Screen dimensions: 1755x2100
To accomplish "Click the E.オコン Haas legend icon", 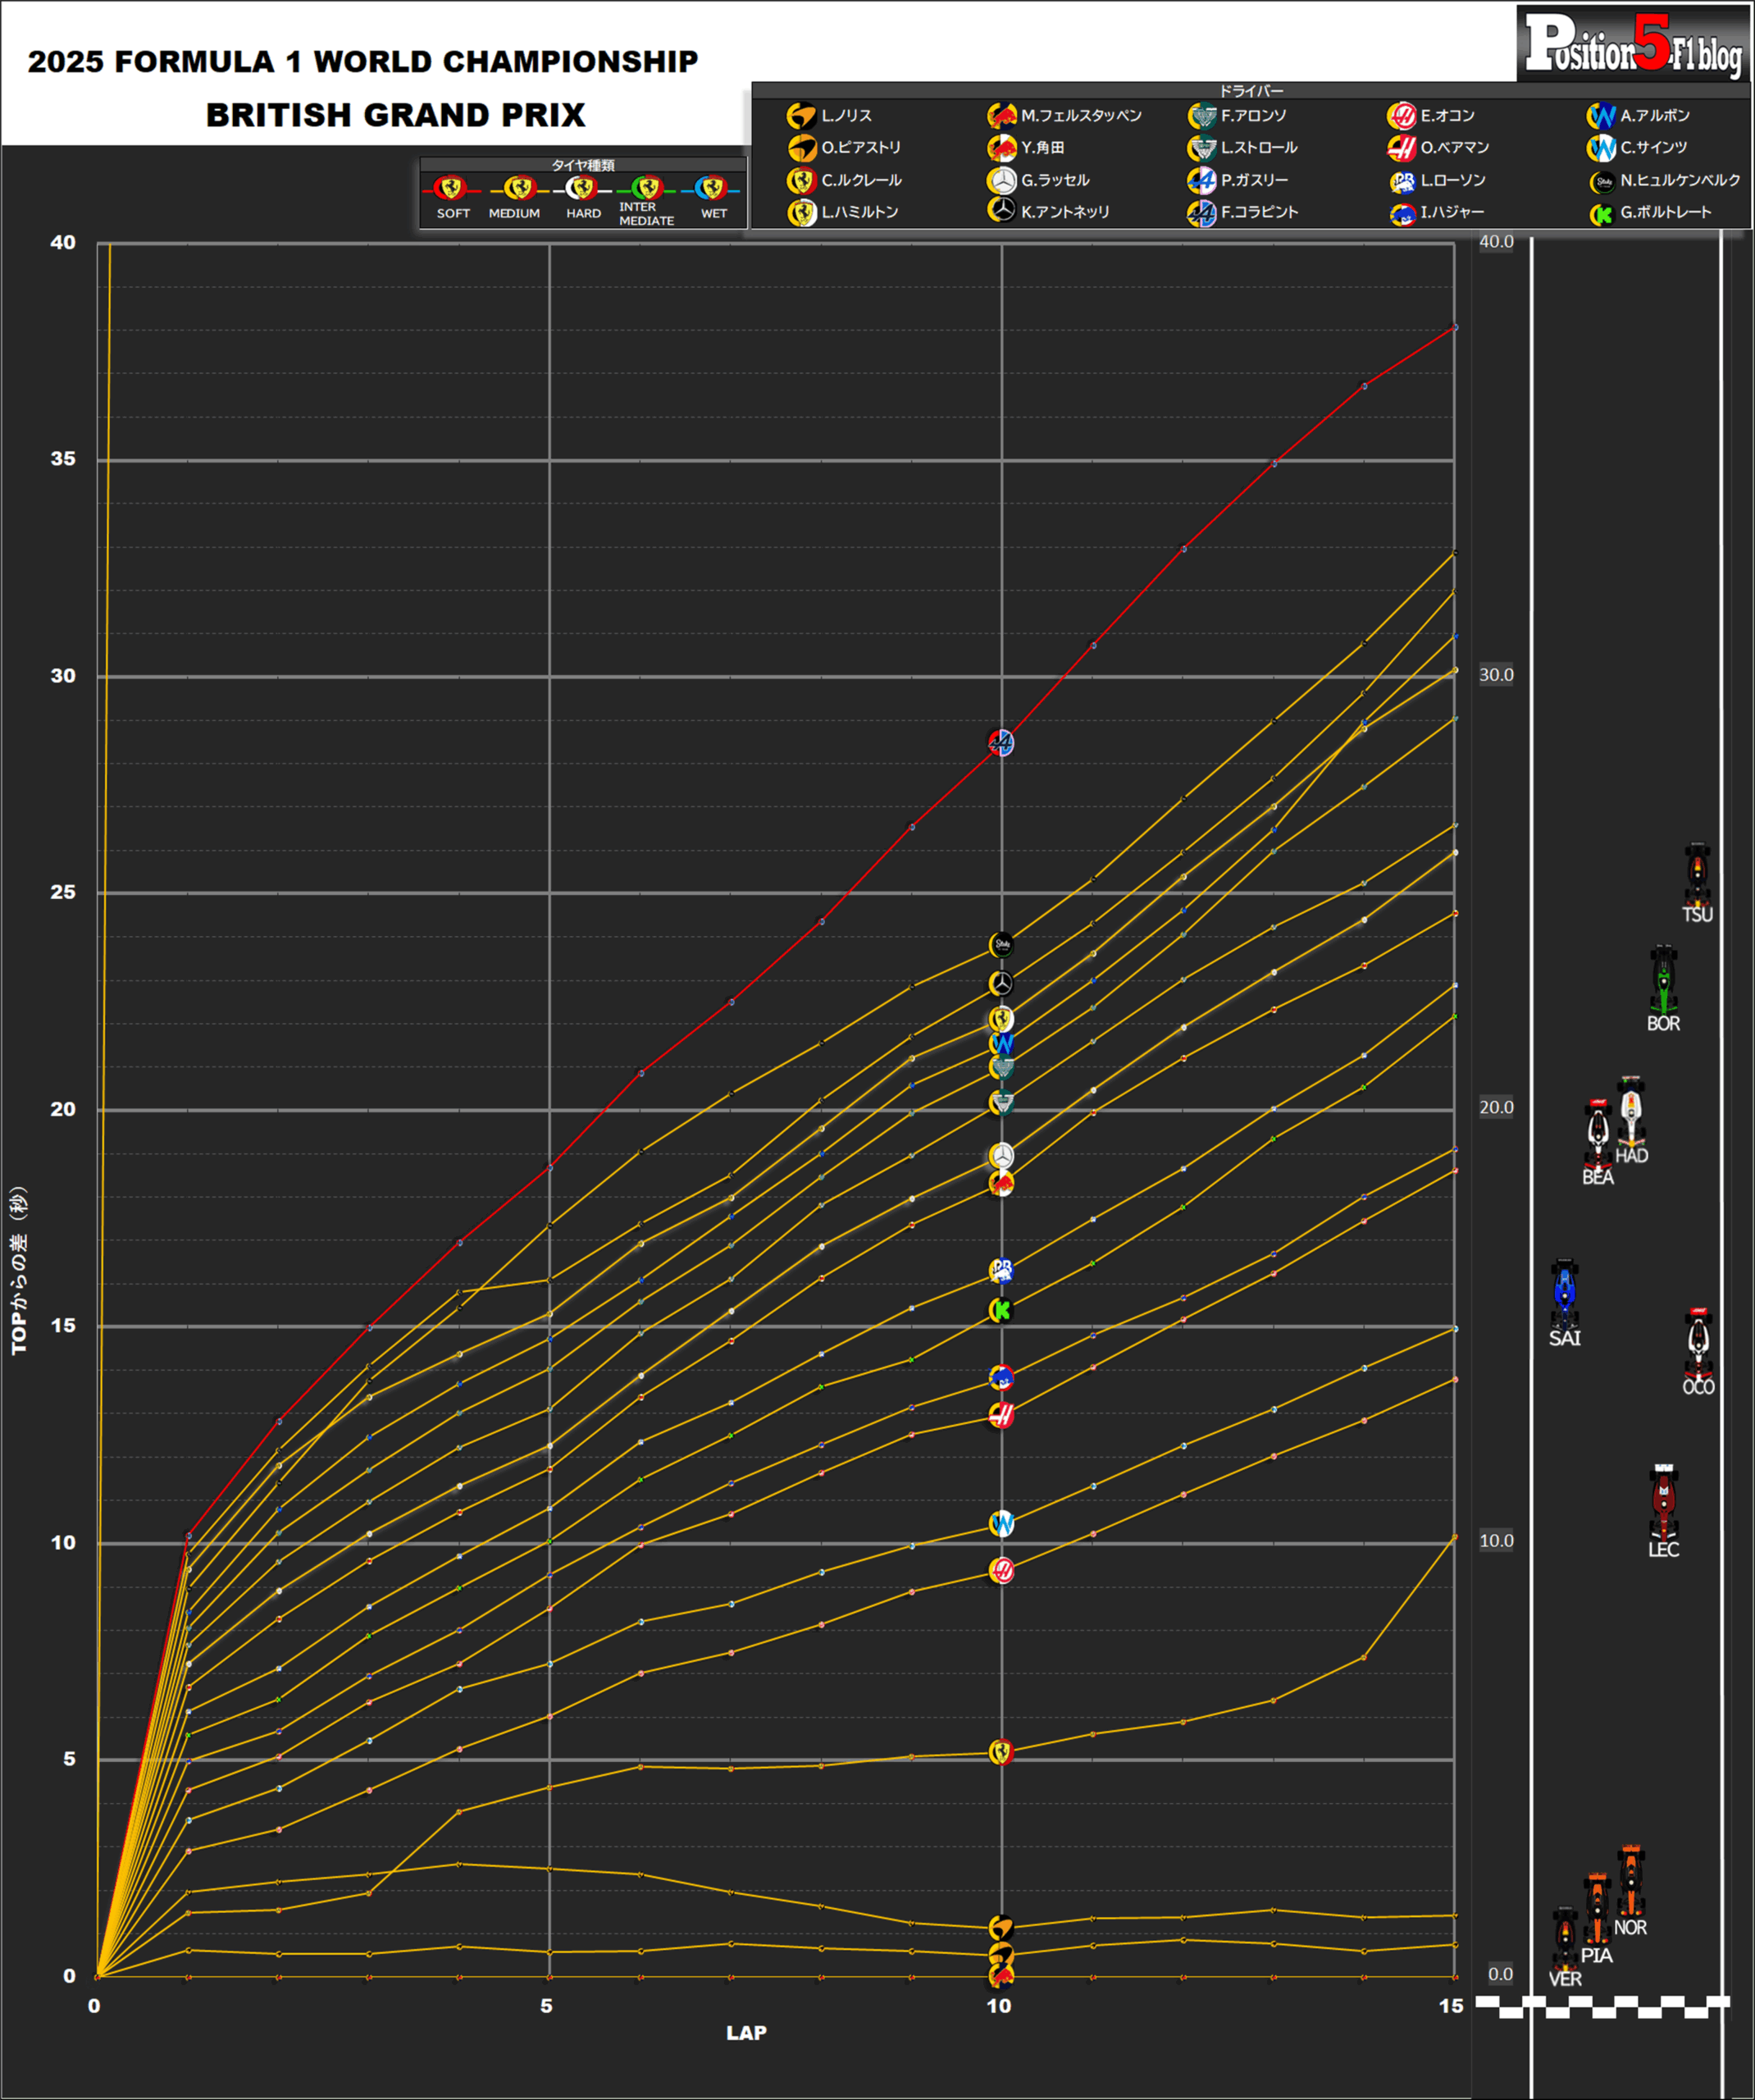I will pos(1401,116).
